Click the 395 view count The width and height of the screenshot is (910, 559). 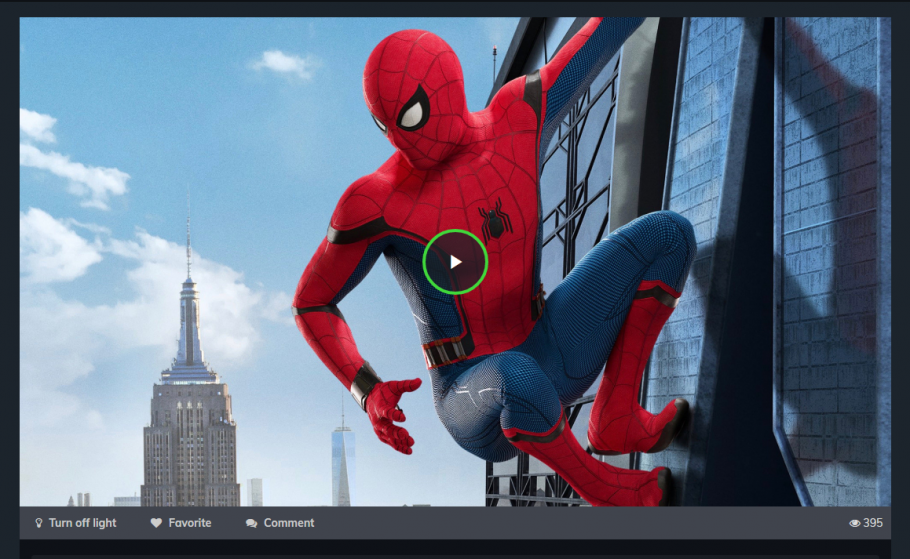(873, 523)
